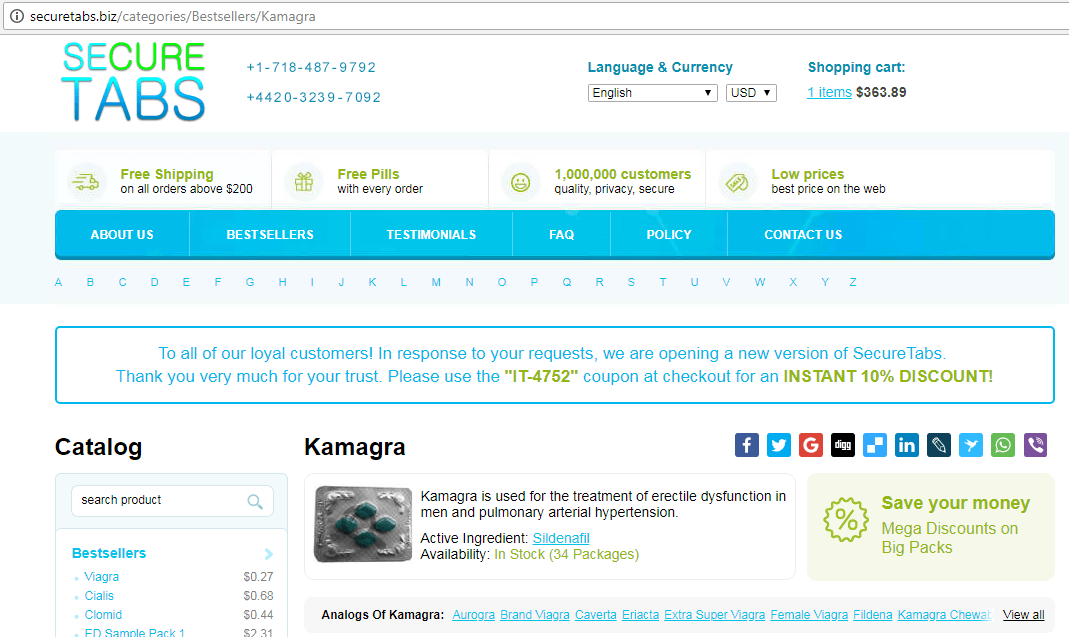Open the Caverta analog link

(x=595, y=614)
